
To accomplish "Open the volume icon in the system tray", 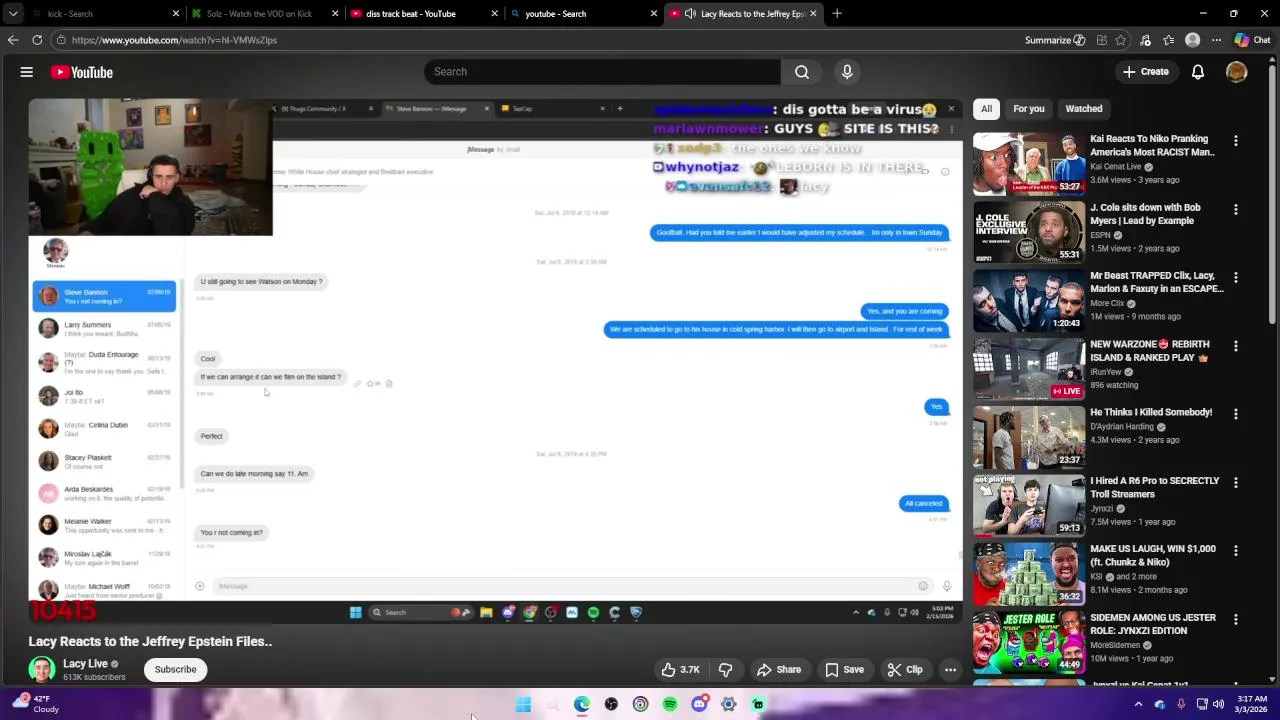I will coord(1218,704).
